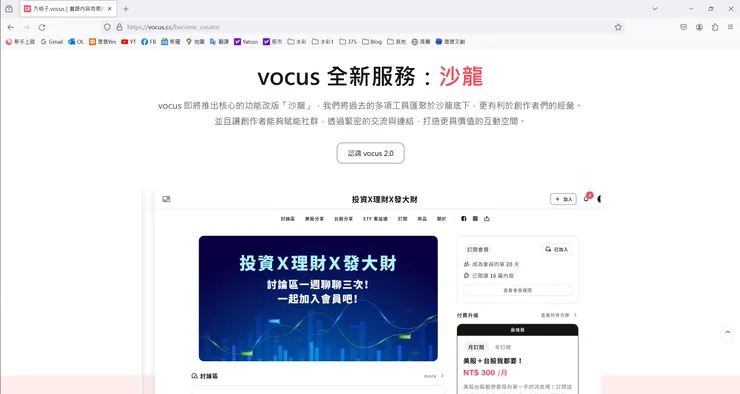Image resolution: width=740 pixels, height=394 pixels.
Task: Open the translate bookmark
Action: point(219,42)
